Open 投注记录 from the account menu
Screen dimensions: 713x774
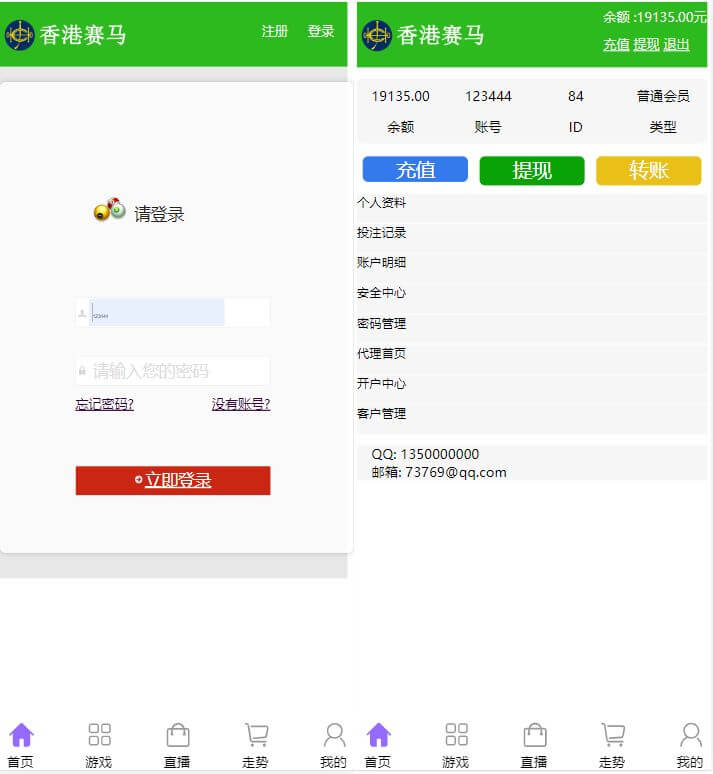point(382,233)
